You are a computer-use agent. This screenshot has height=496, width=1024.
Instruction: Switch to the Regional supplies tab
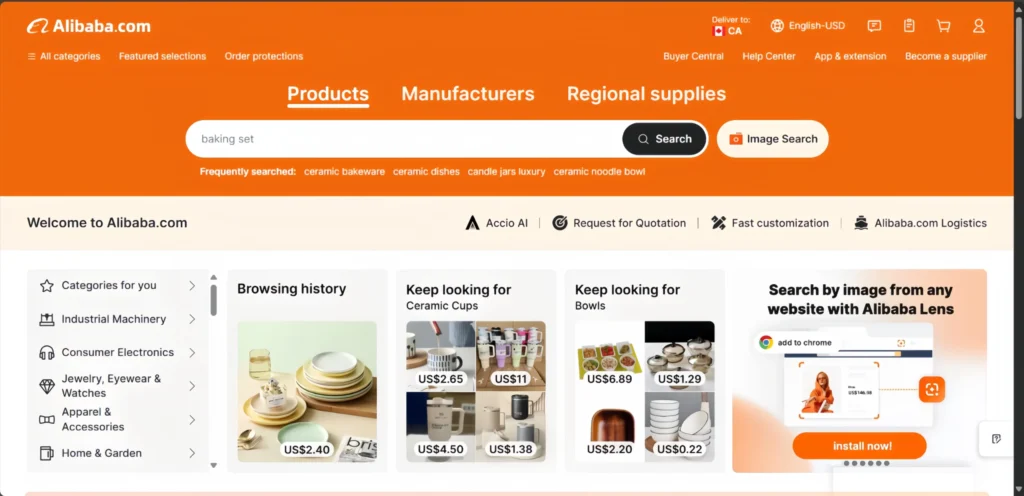click(646, 94)
